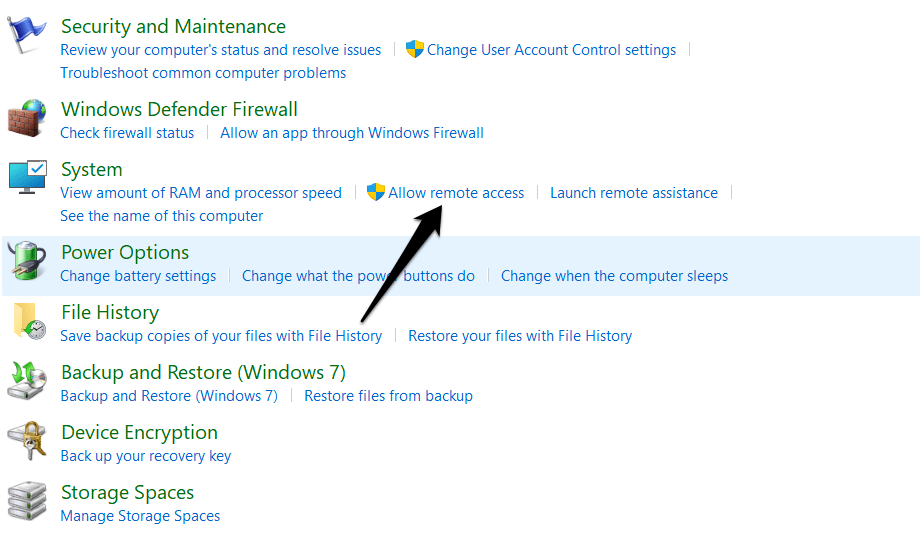Click the Backup and Restore icon

click(27, 381)
